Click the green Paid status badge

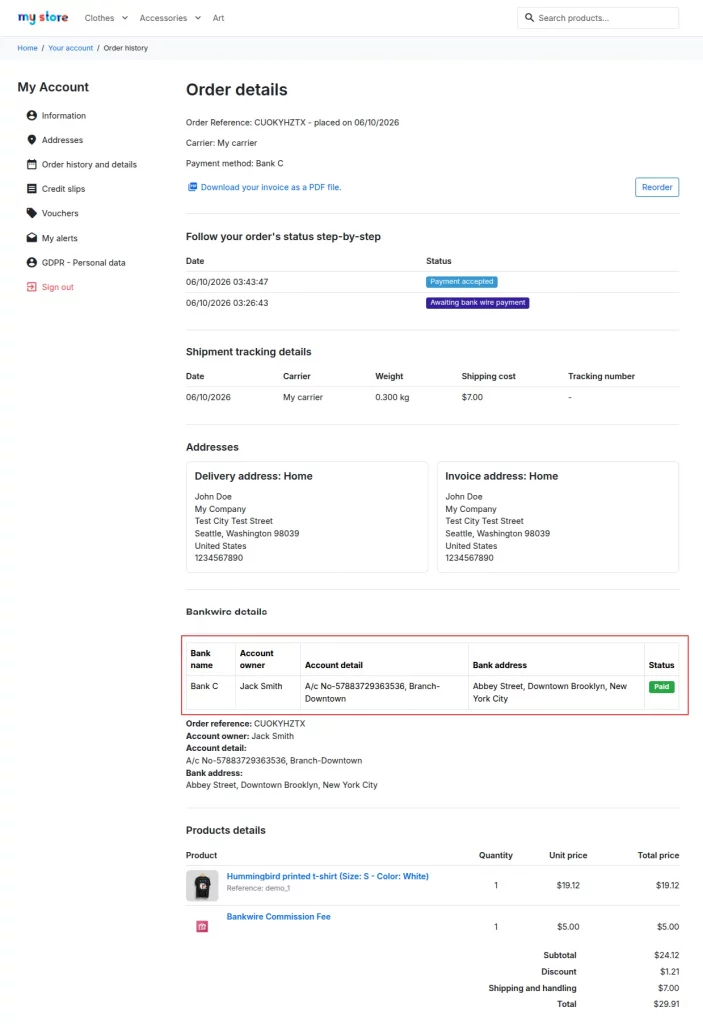pos(661,686)
